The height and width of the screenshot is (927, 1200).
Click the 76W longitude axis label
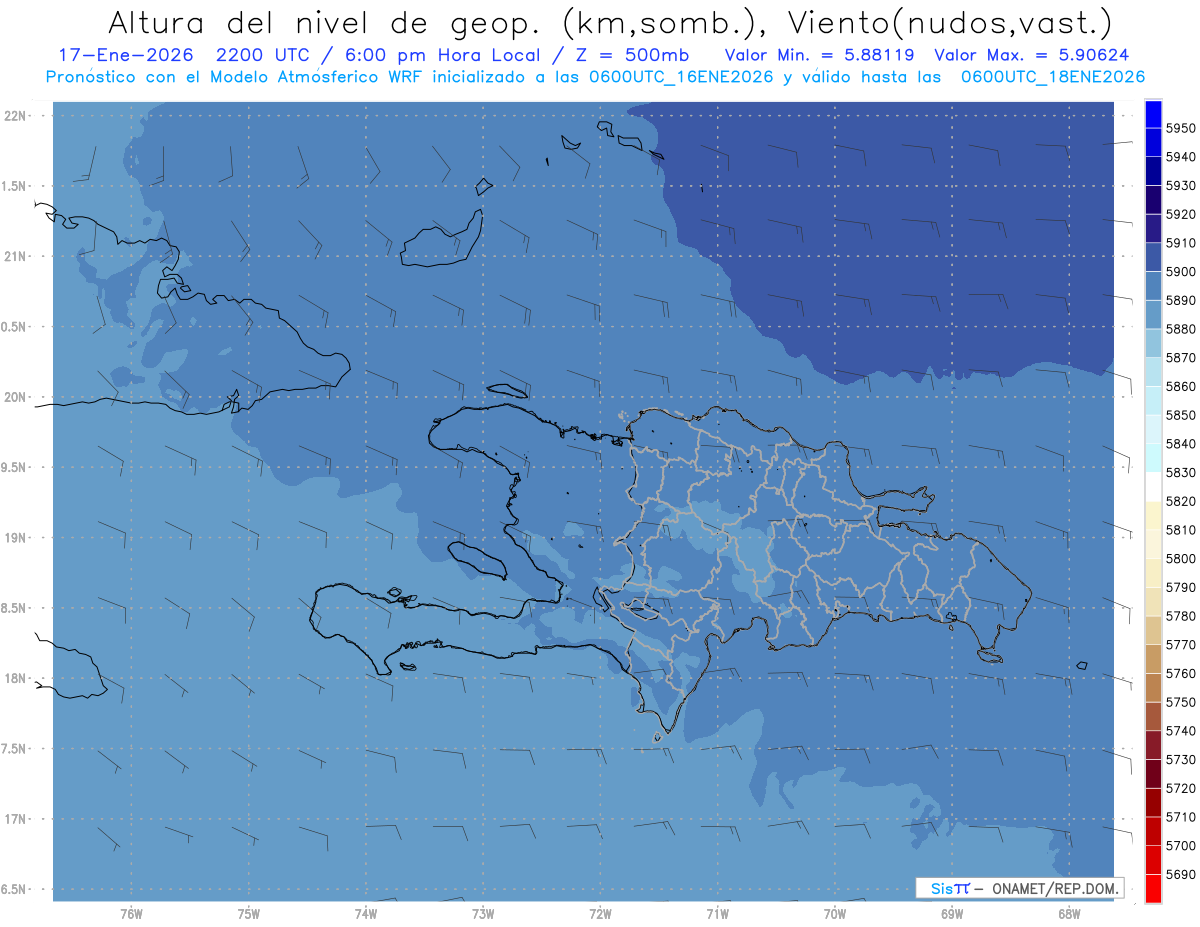(x=131, y=913)
